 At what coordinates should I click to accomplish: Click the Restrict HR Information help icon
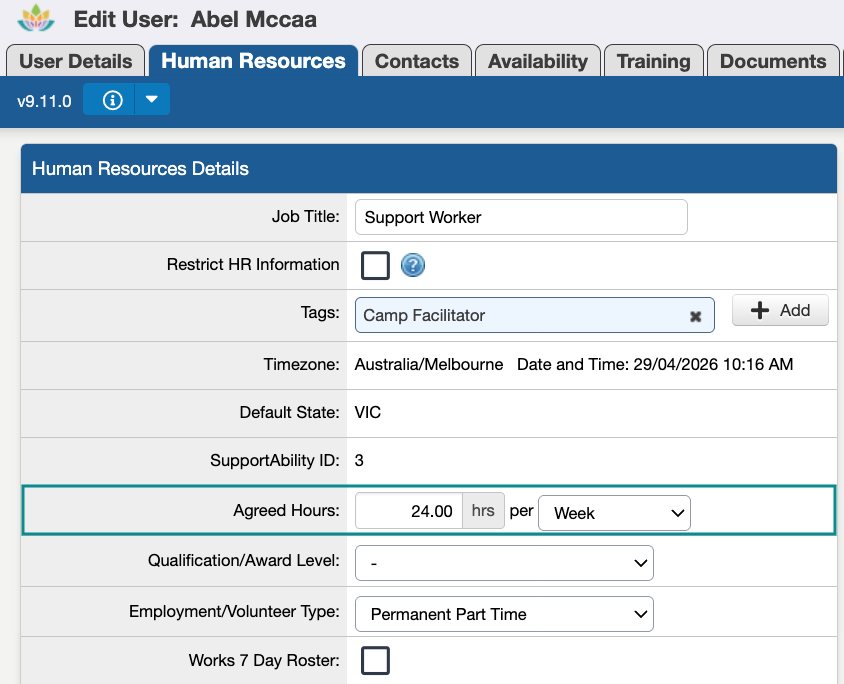(413, 265)
